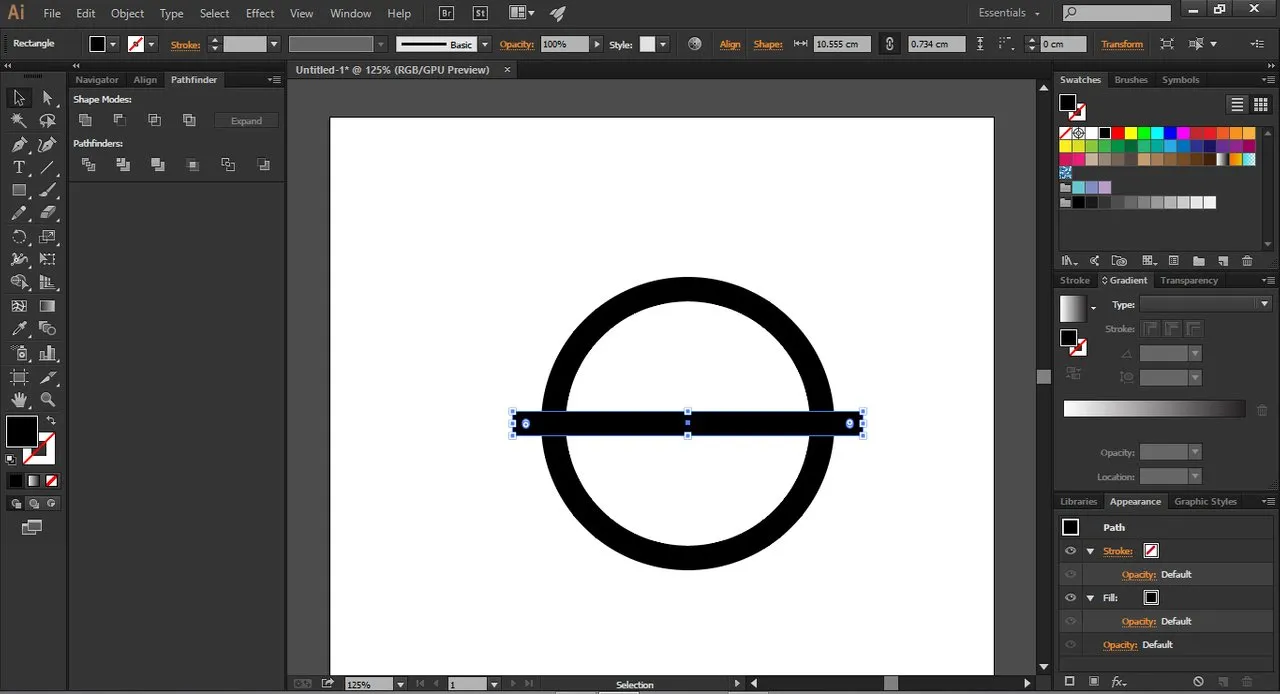Click the Unite shape mode in Pathfinder
Screen dimensions: 1280x694
(85, 120)
